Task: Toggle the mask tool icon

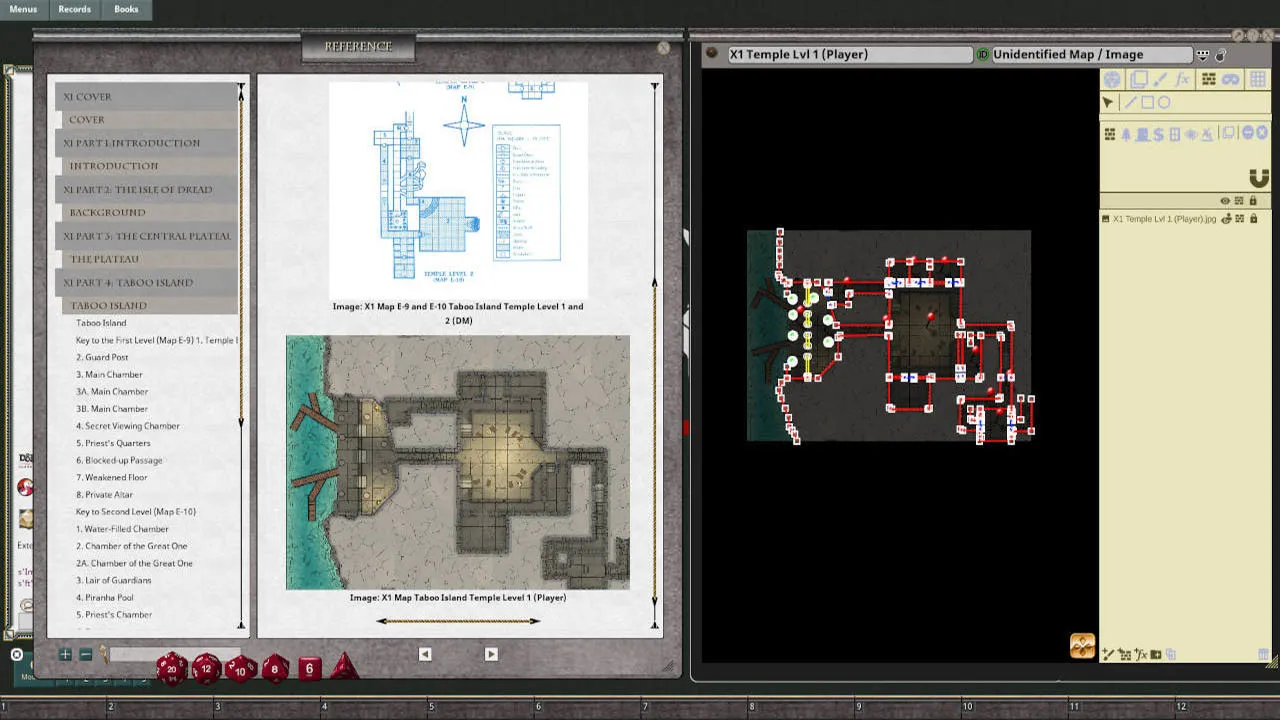Action: click(1231, 79)
